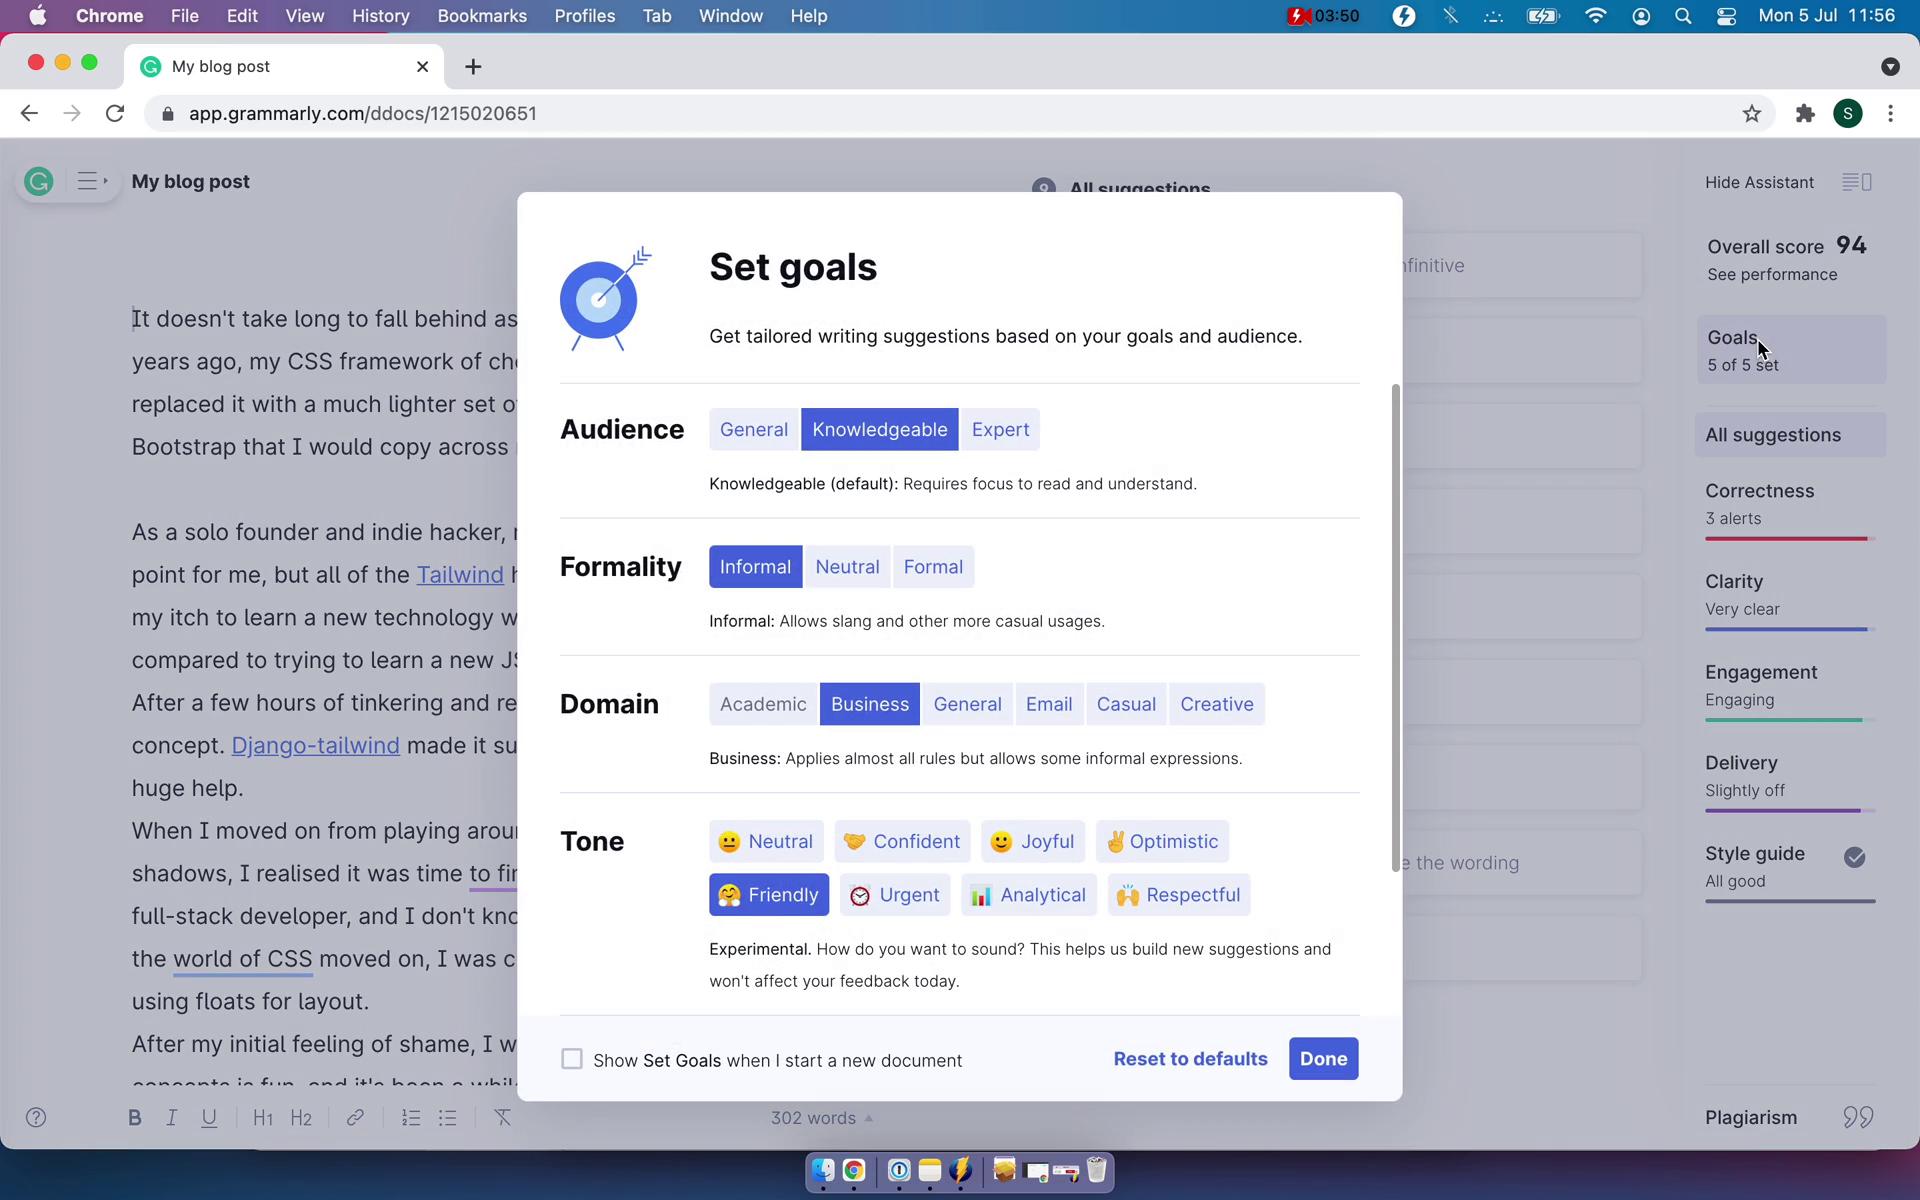The width and height of the screenshot is (1920, 1200).
Task: Click the Set goals dialog scrollbar
Action: coord(1395,628)
